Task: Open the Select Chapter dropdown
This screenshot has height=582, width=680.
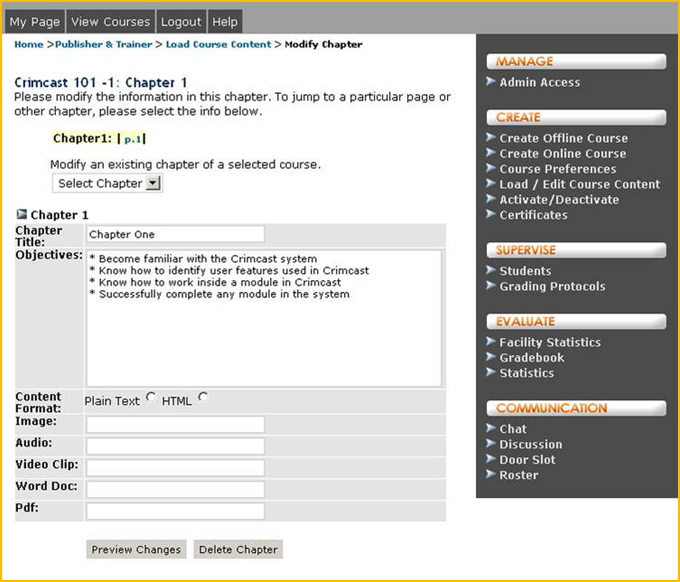Action: (x=107, y=183)
